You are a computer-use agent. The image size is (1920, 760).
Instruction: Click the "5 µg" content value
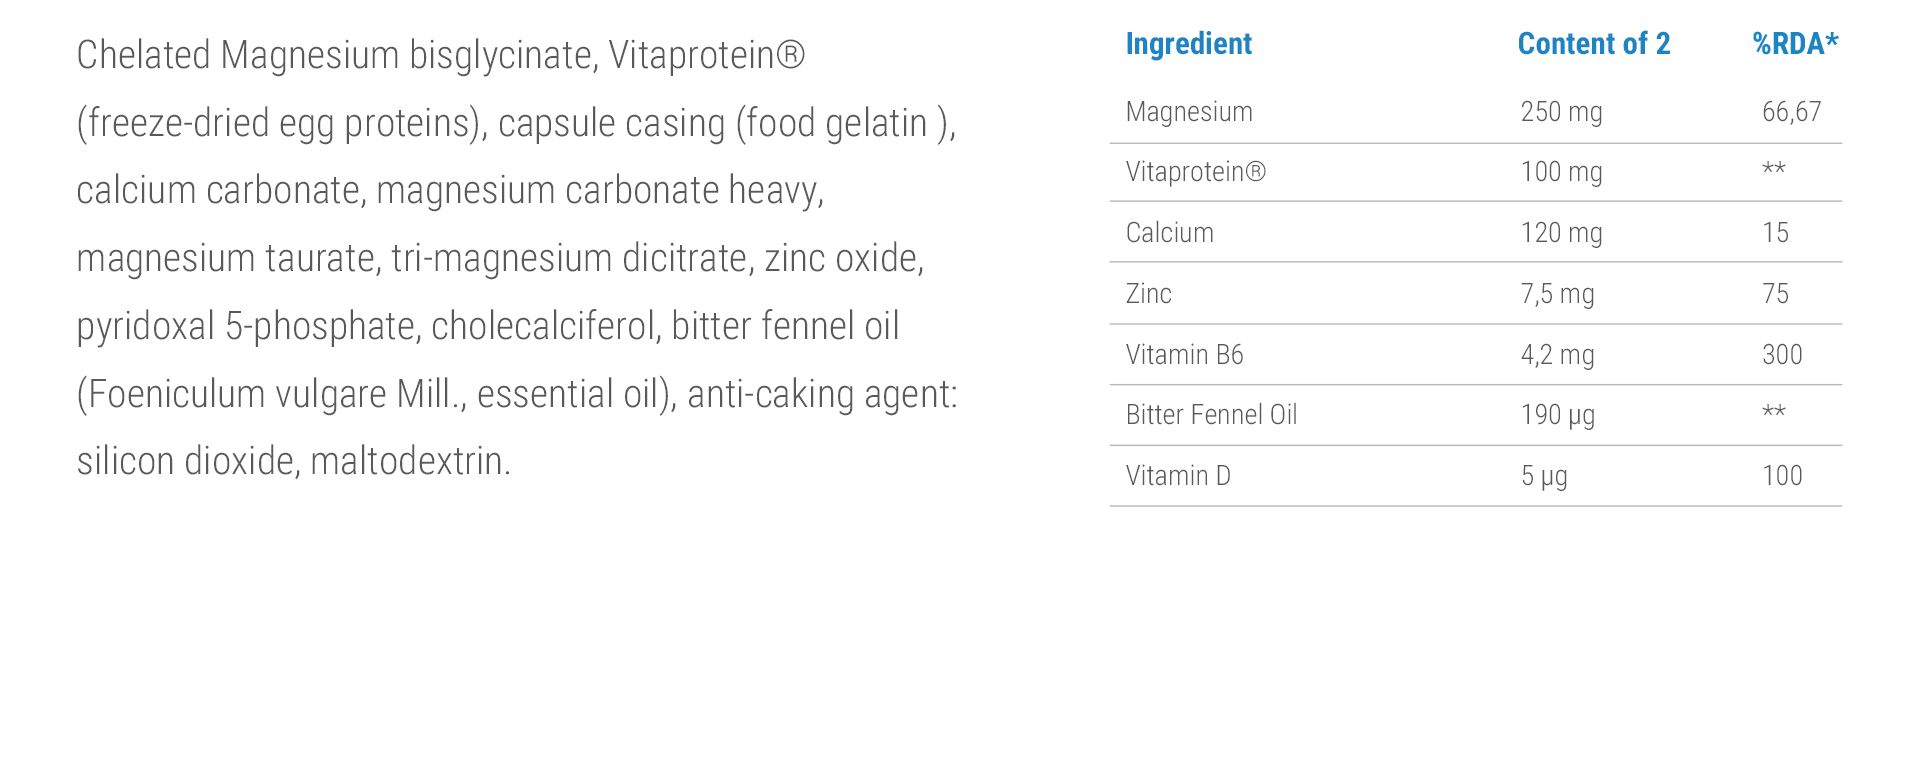1544,476
